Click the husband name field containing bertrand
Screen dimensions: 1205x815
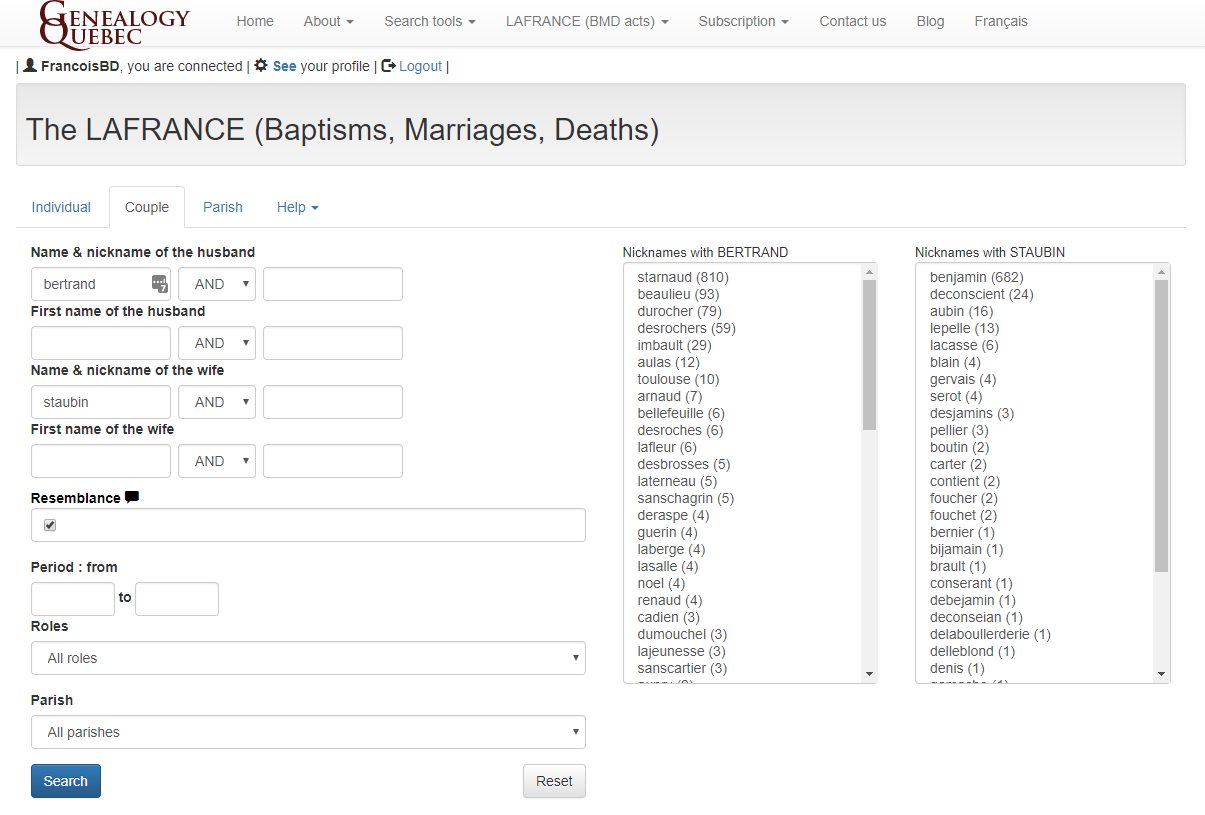pos(101,284)
